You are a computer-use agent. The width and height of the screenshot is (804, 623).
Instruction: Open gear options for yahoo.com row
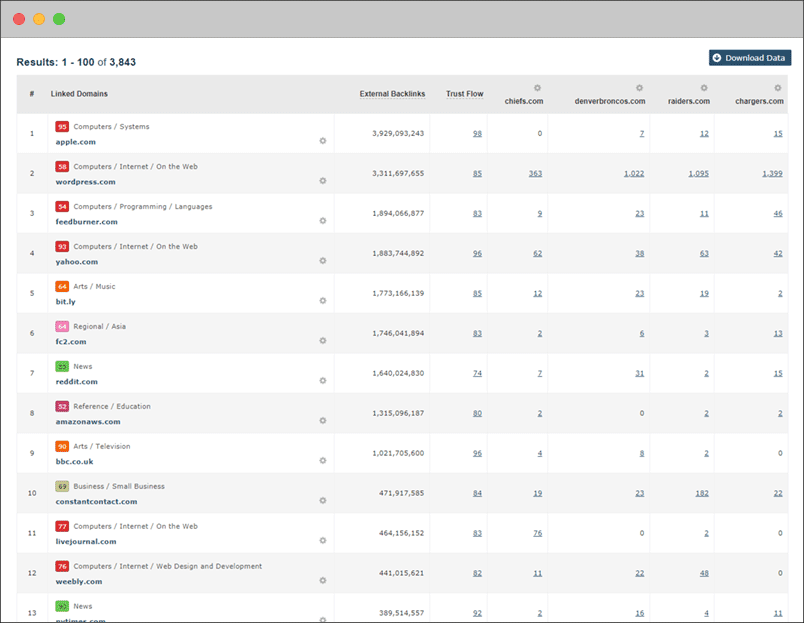323,260
